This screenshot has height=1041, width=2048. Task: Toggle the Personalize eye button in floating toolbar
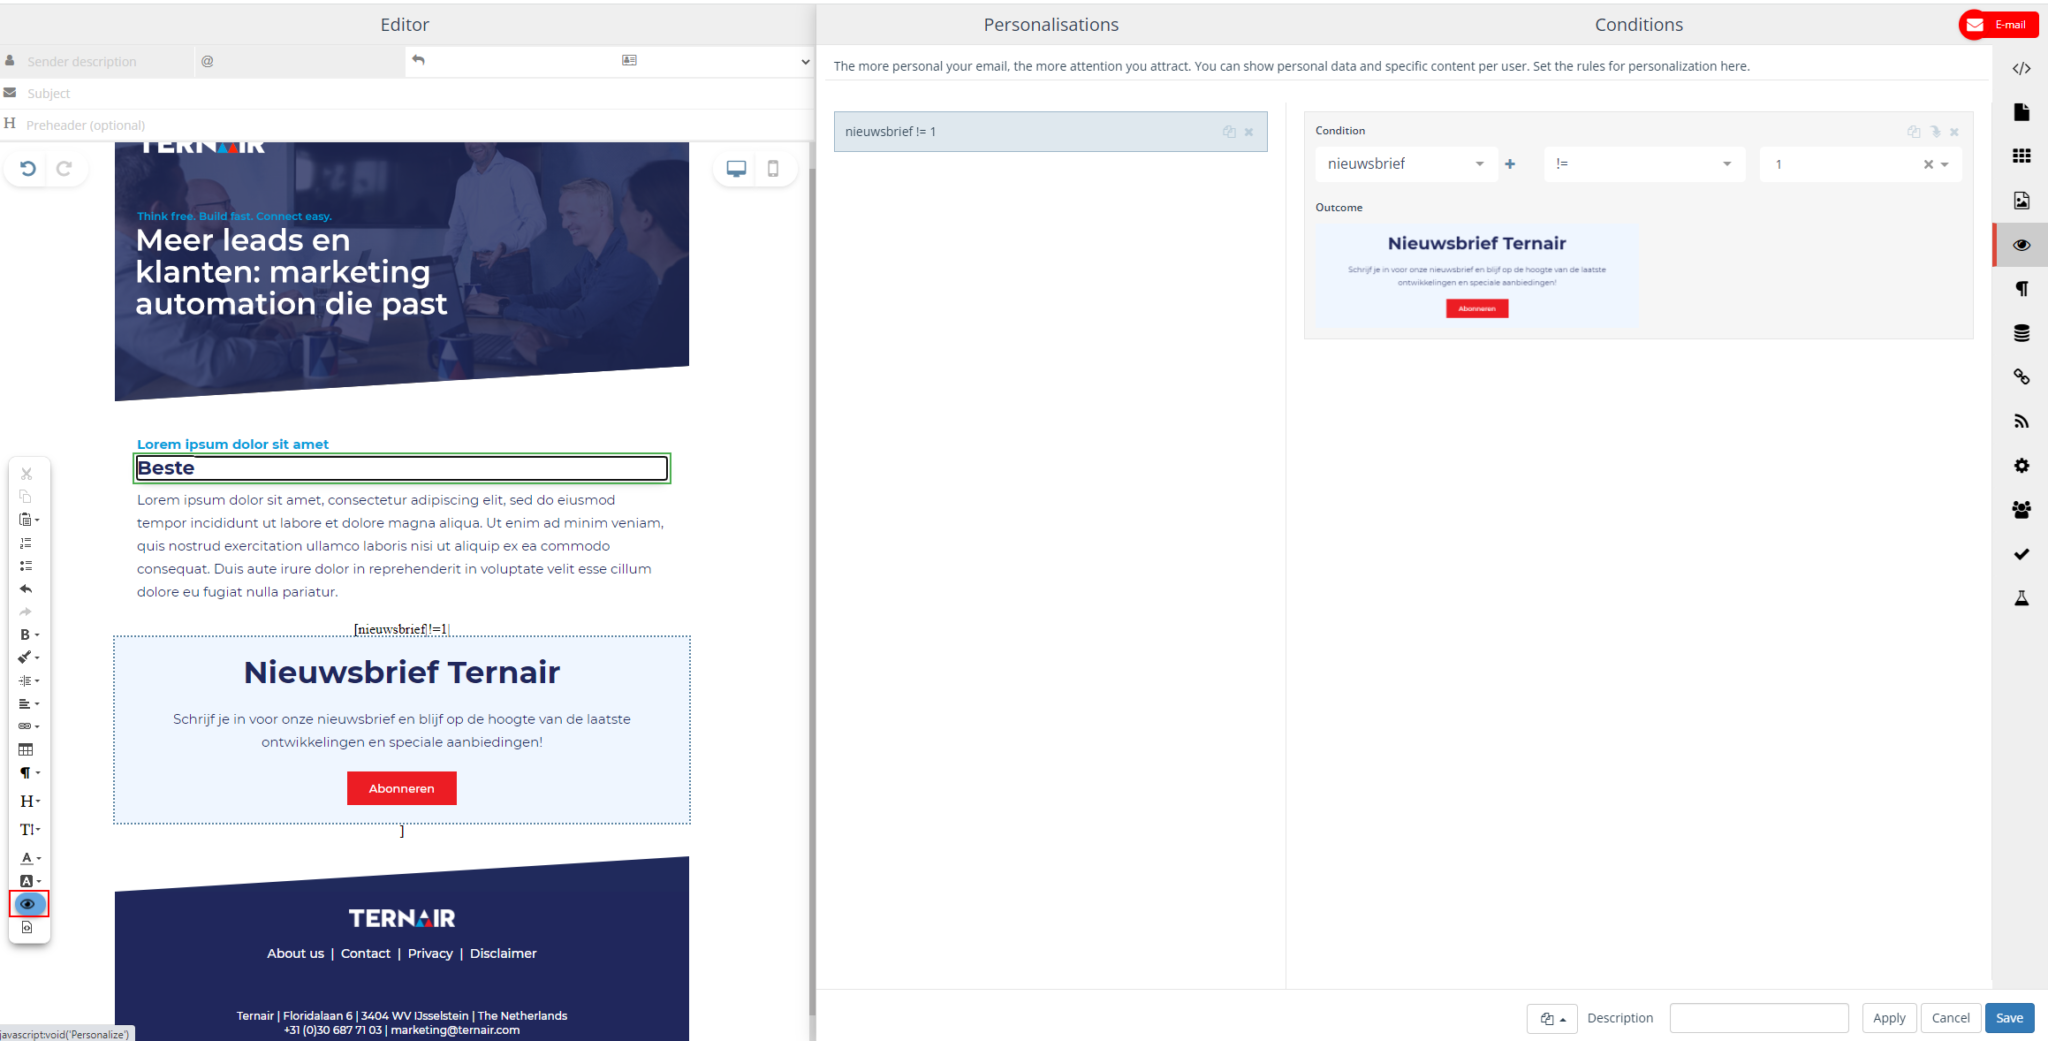(29, 904)
